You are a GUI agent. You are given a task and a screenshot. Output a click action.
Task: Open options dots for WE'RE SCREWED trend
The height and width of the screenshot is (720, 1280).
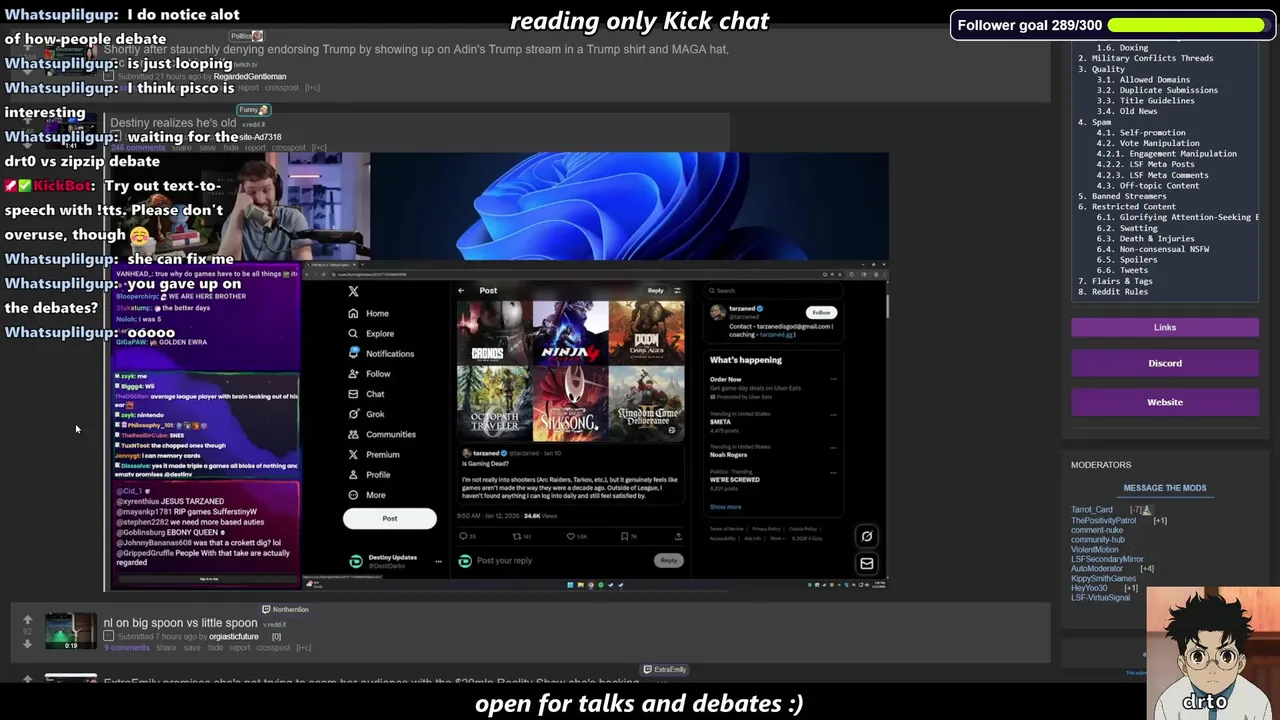point(833,472)
